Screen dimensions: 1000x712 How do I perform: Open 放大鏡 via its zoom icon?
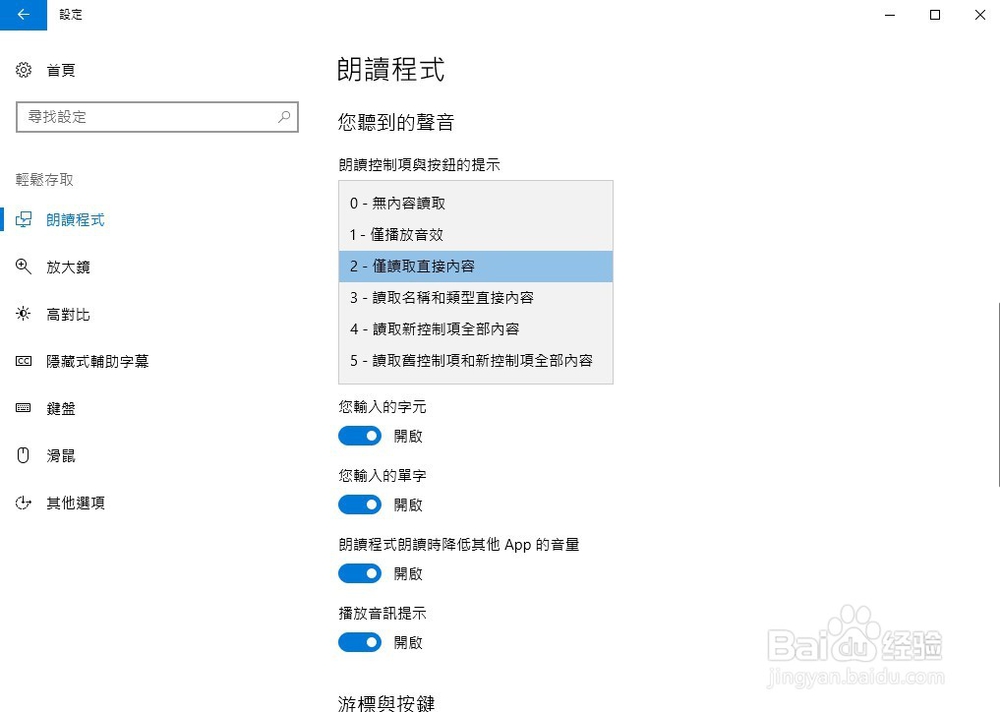pos(24,267)
